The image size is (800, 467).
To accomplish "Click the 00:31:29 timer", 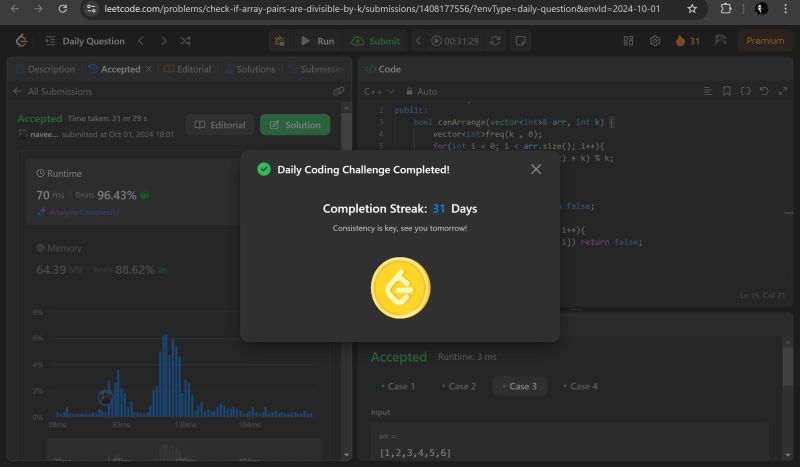I will pos(455,41).
